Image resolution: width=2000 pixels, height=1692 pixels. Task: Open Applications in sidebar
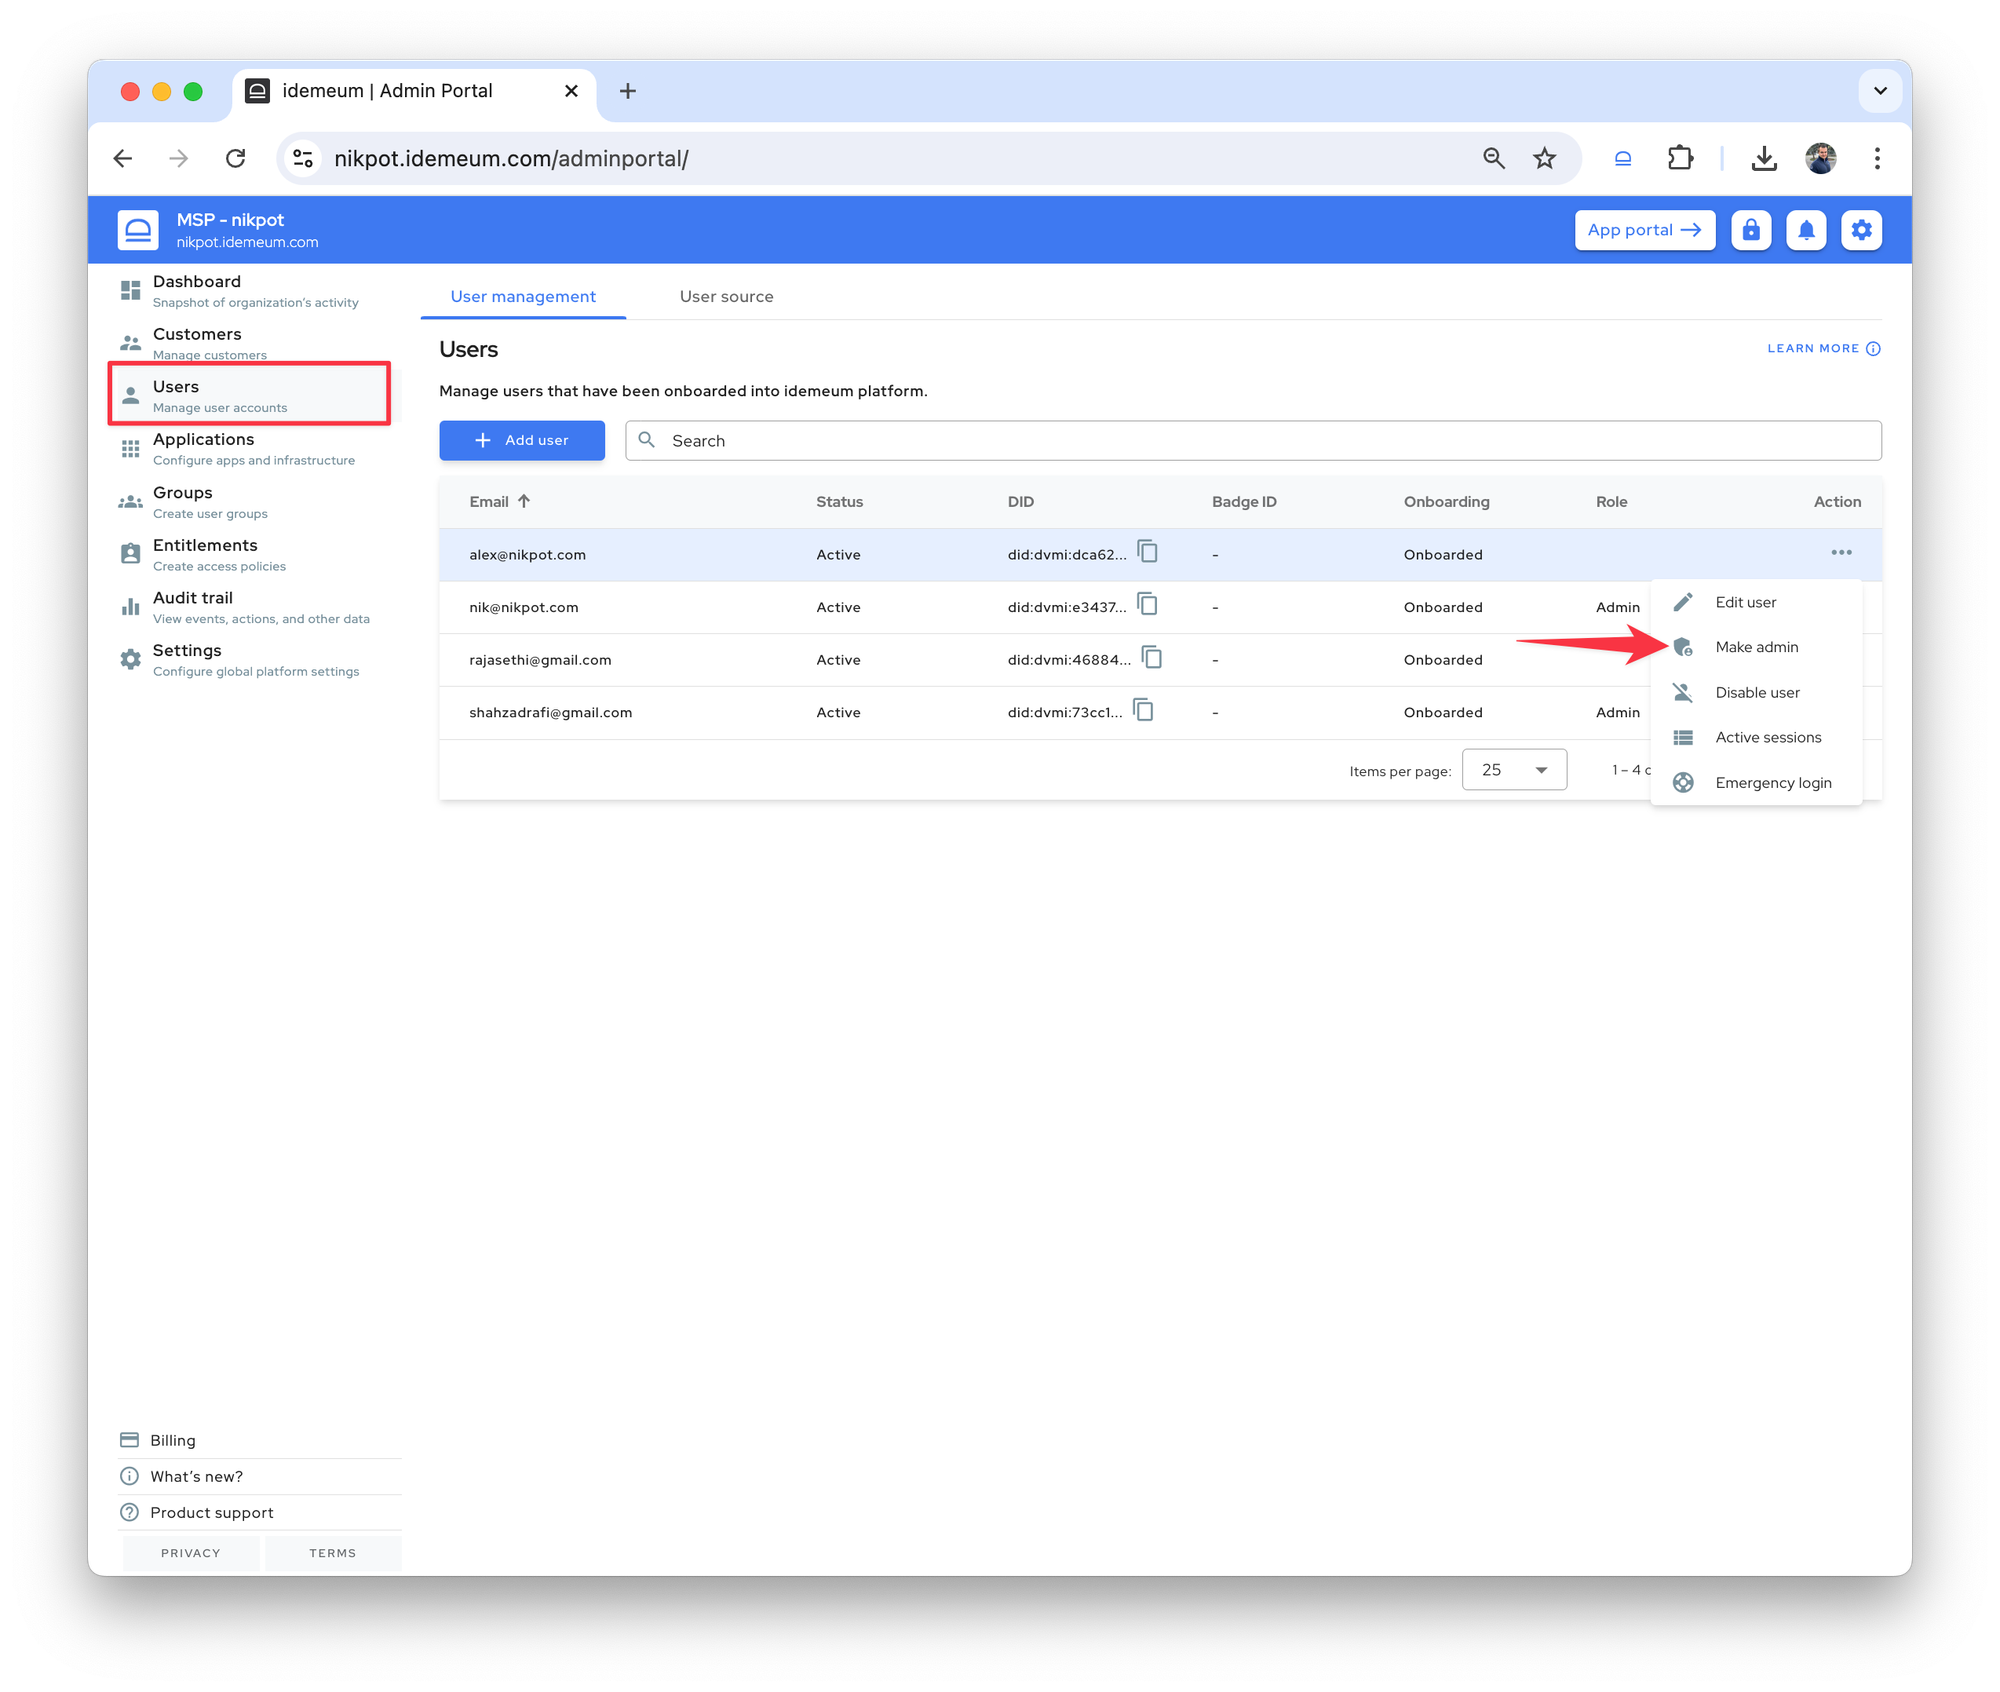(x=250, y=448)
